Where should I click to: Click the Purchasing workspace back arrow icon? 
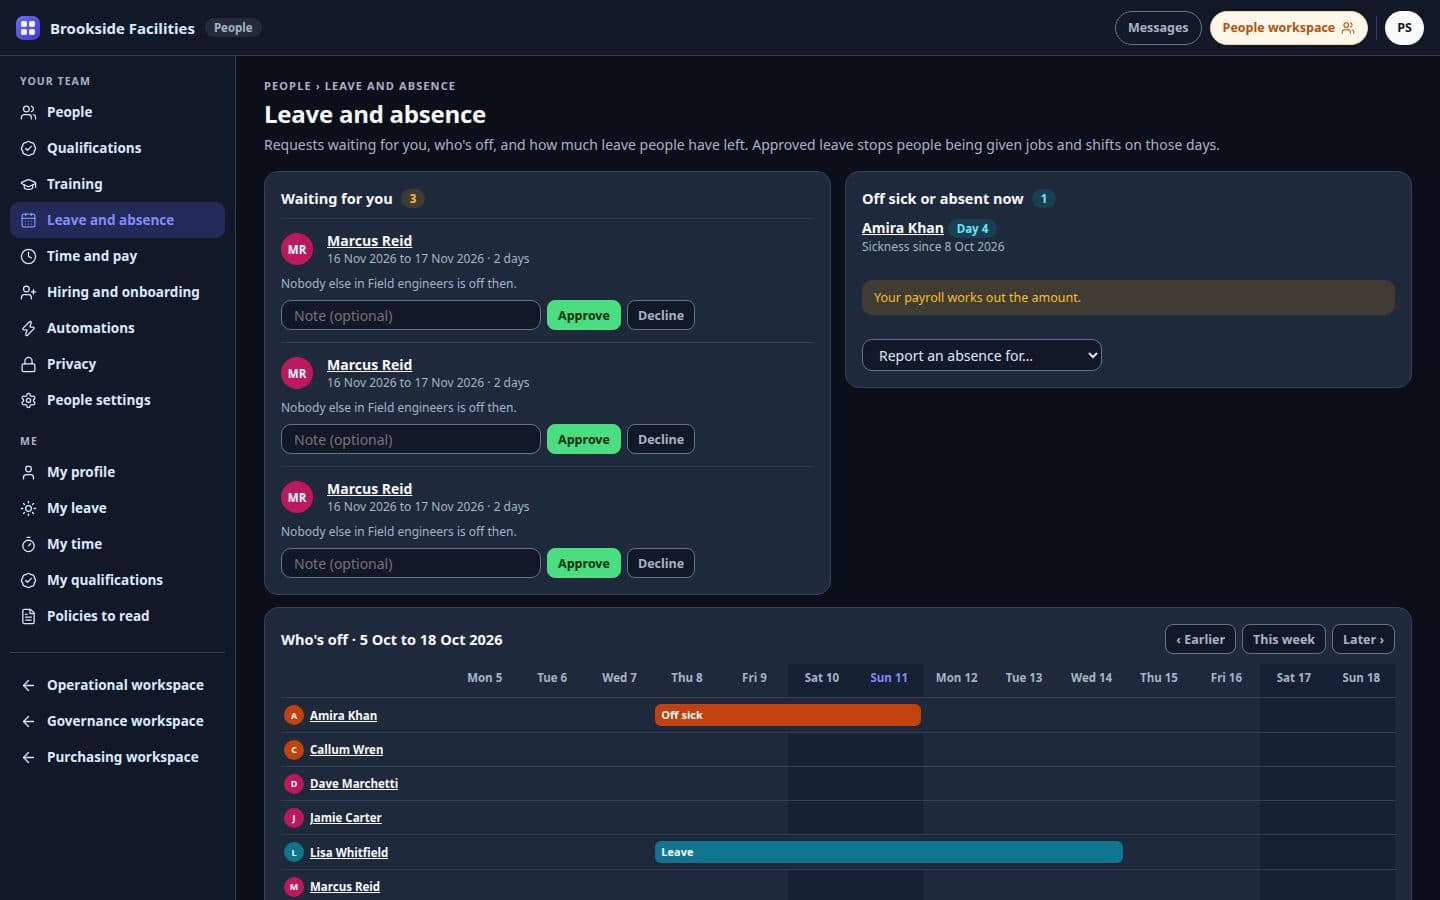click(28, 757)
